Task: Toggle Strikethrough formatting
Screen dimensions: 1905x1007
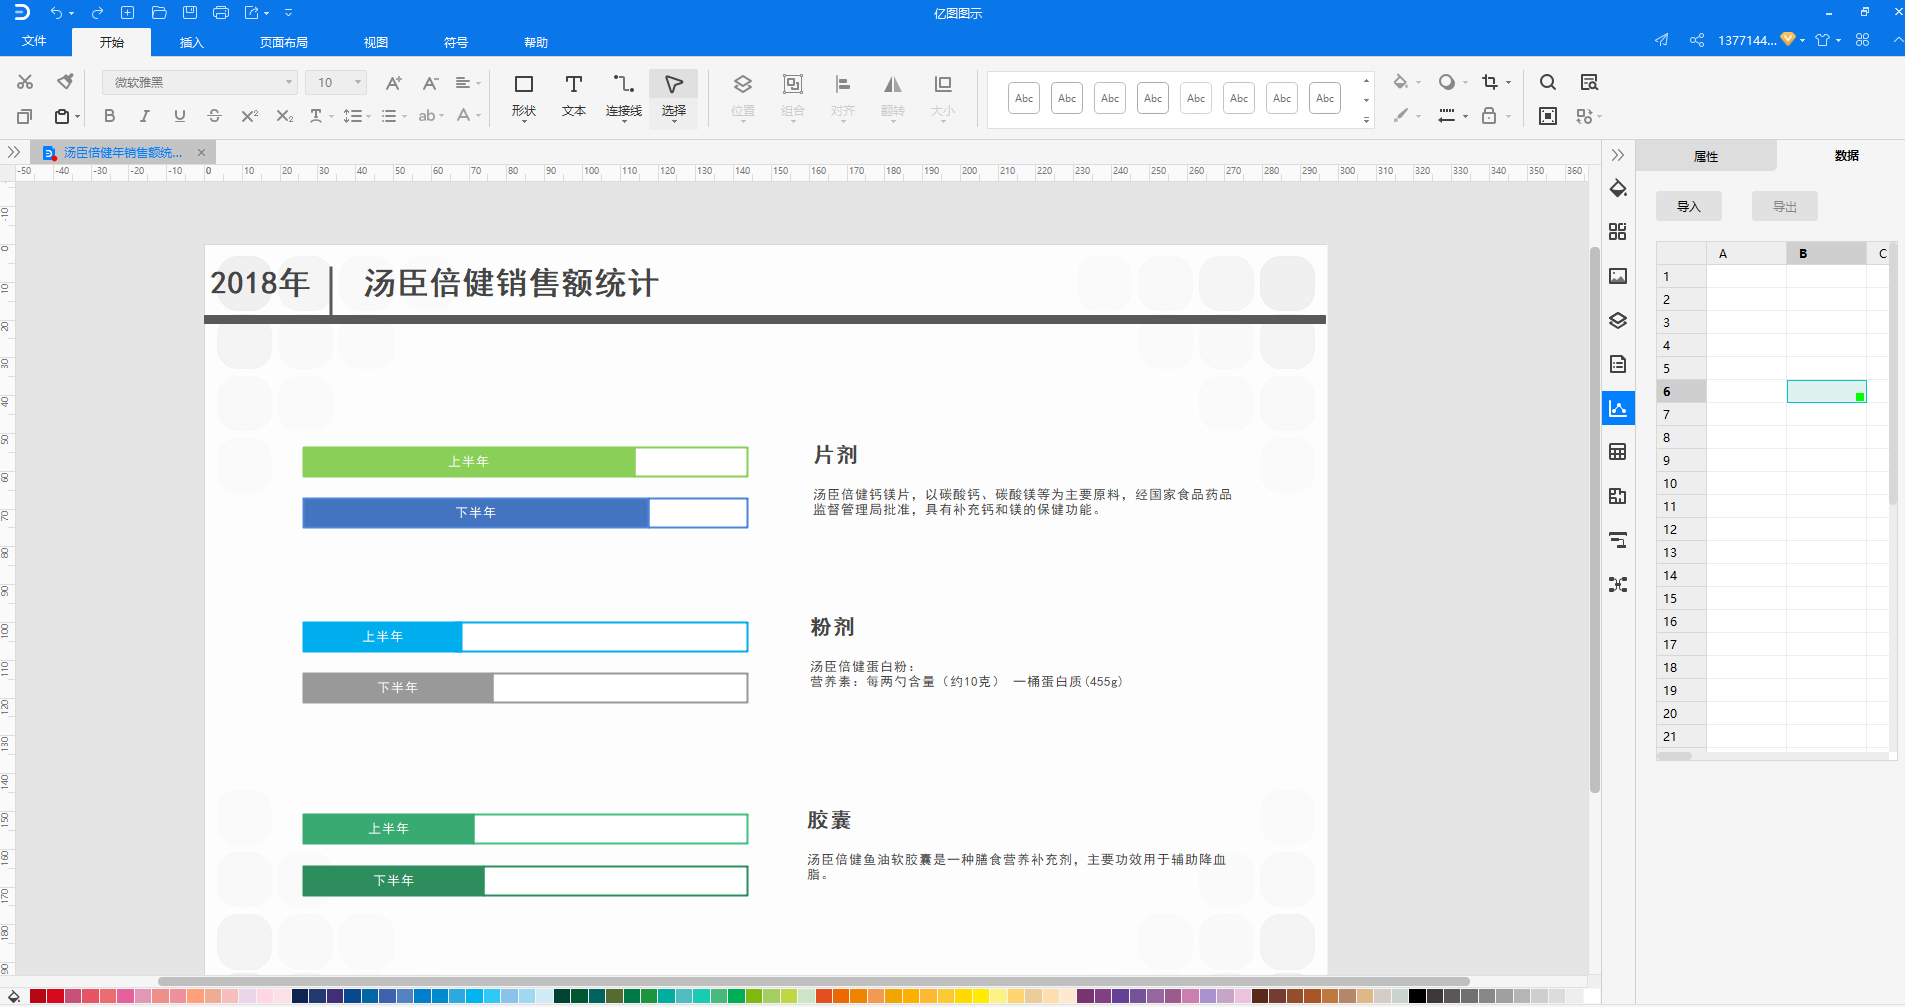Action: click(214, 116)
